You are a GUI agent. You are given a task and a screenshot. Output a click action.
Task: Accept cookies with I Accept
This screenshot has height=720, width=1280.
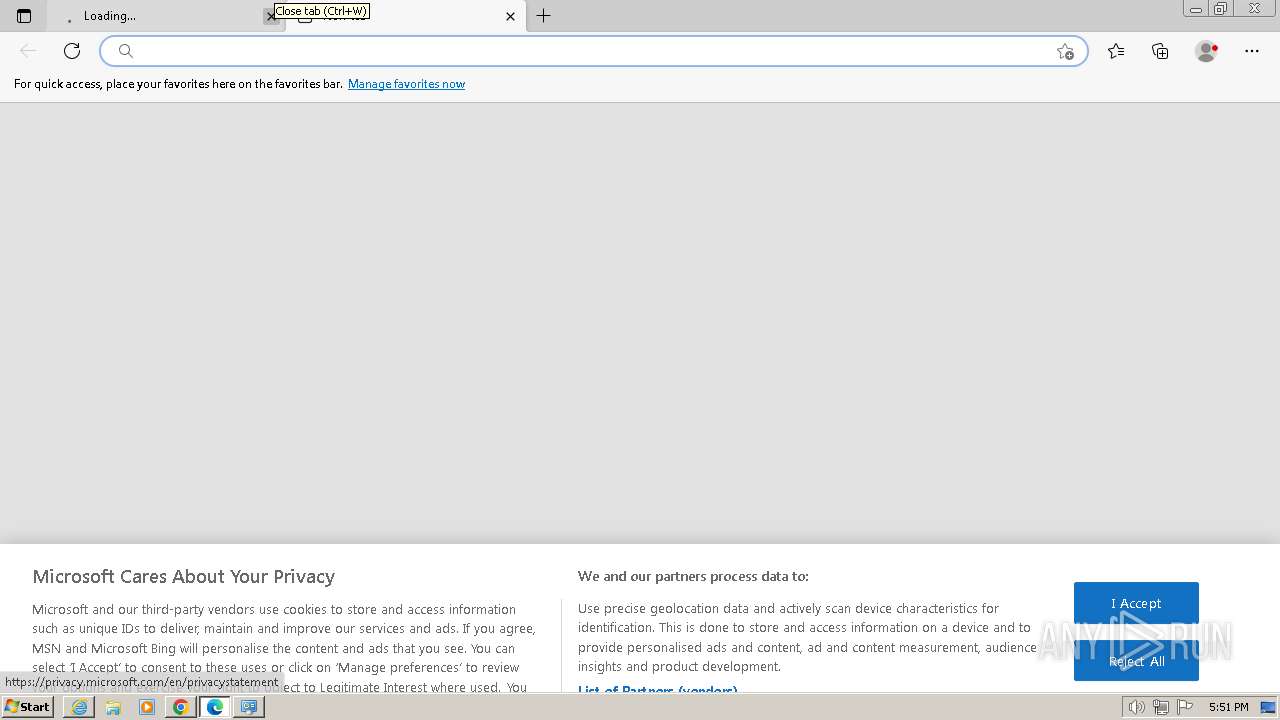(1136, 603)
